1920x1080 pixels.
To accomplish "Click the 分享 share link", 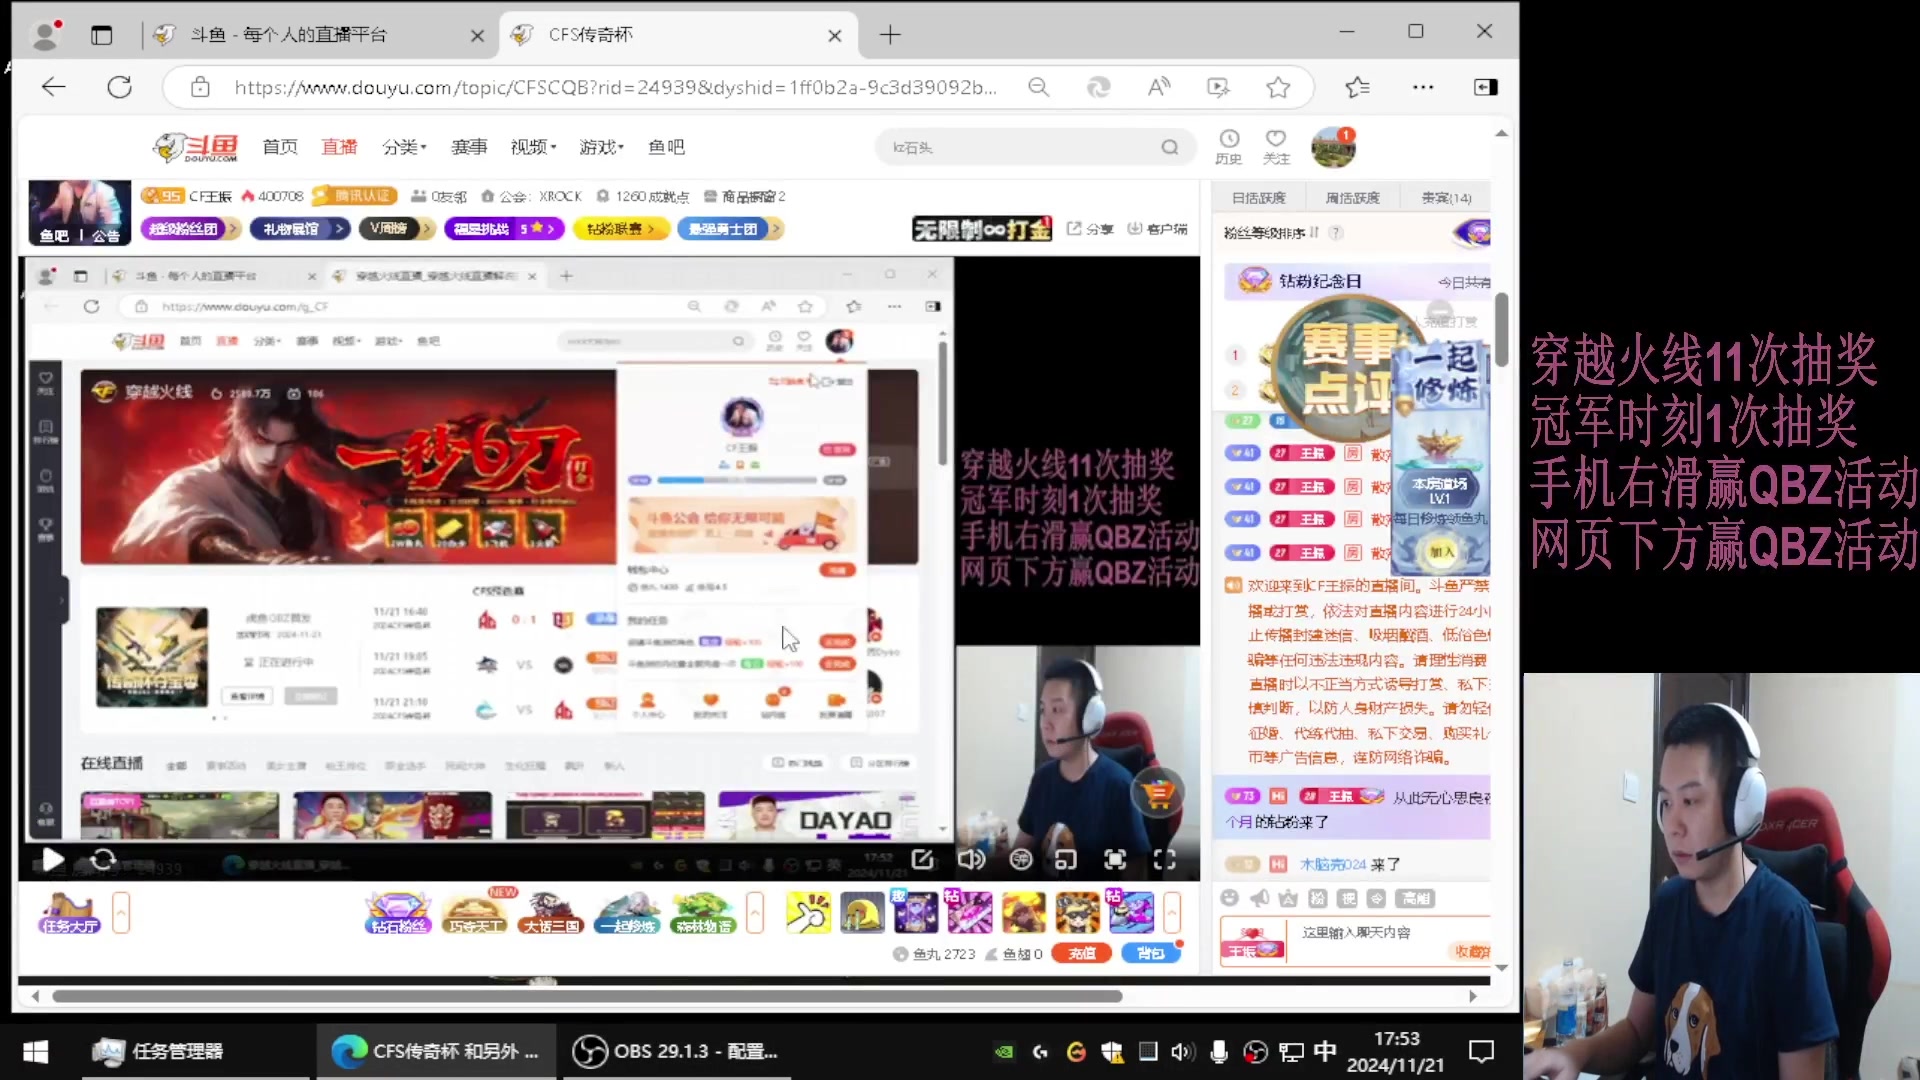I will click(x=1090, y=229).
